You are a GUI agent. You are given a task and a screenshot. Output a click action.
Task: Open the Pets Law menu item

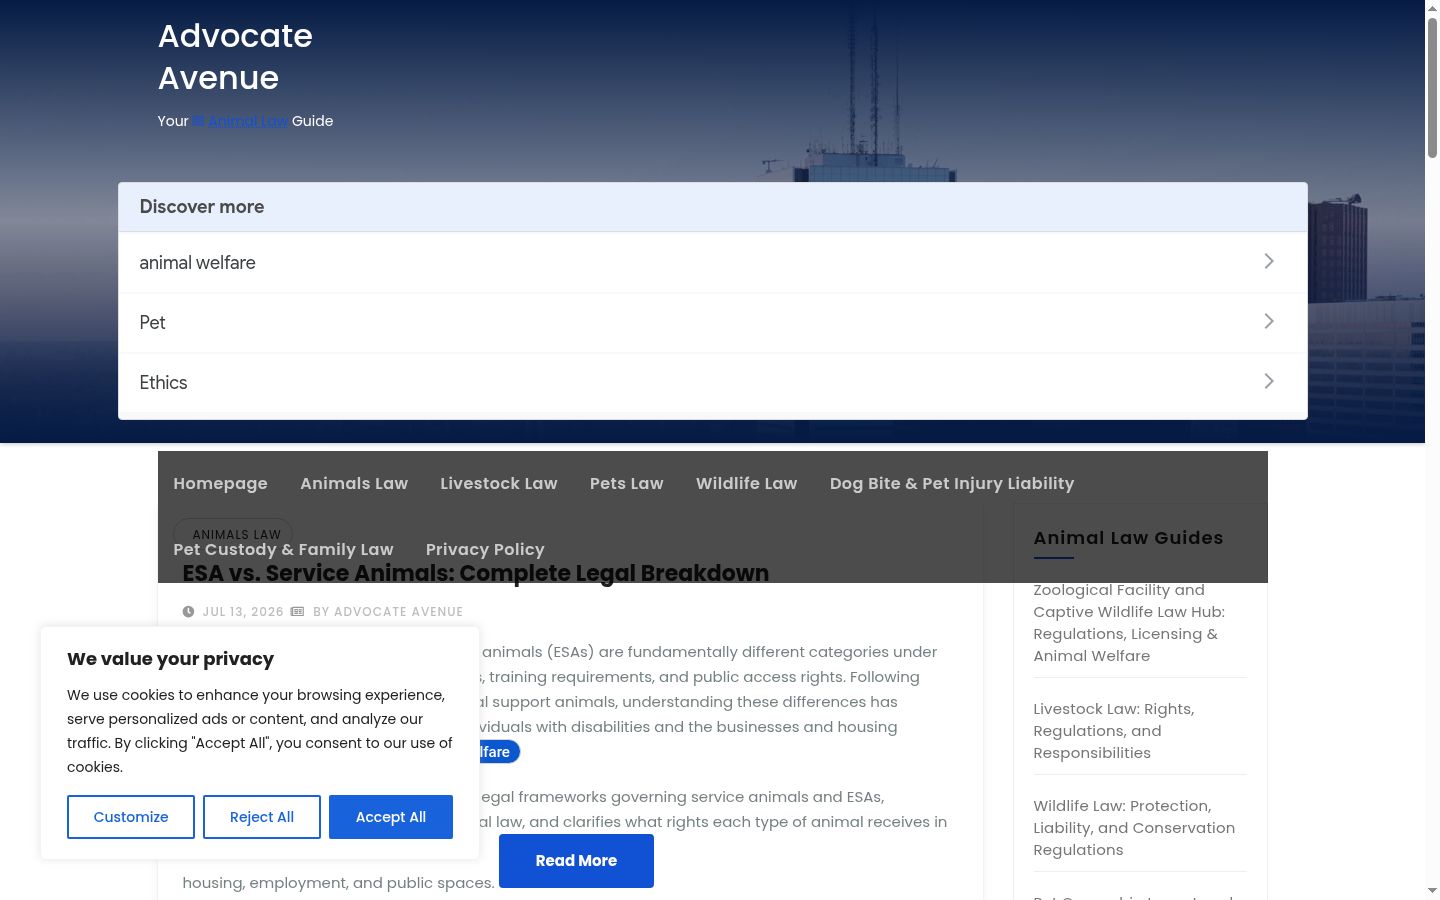(x=627, y=483)
